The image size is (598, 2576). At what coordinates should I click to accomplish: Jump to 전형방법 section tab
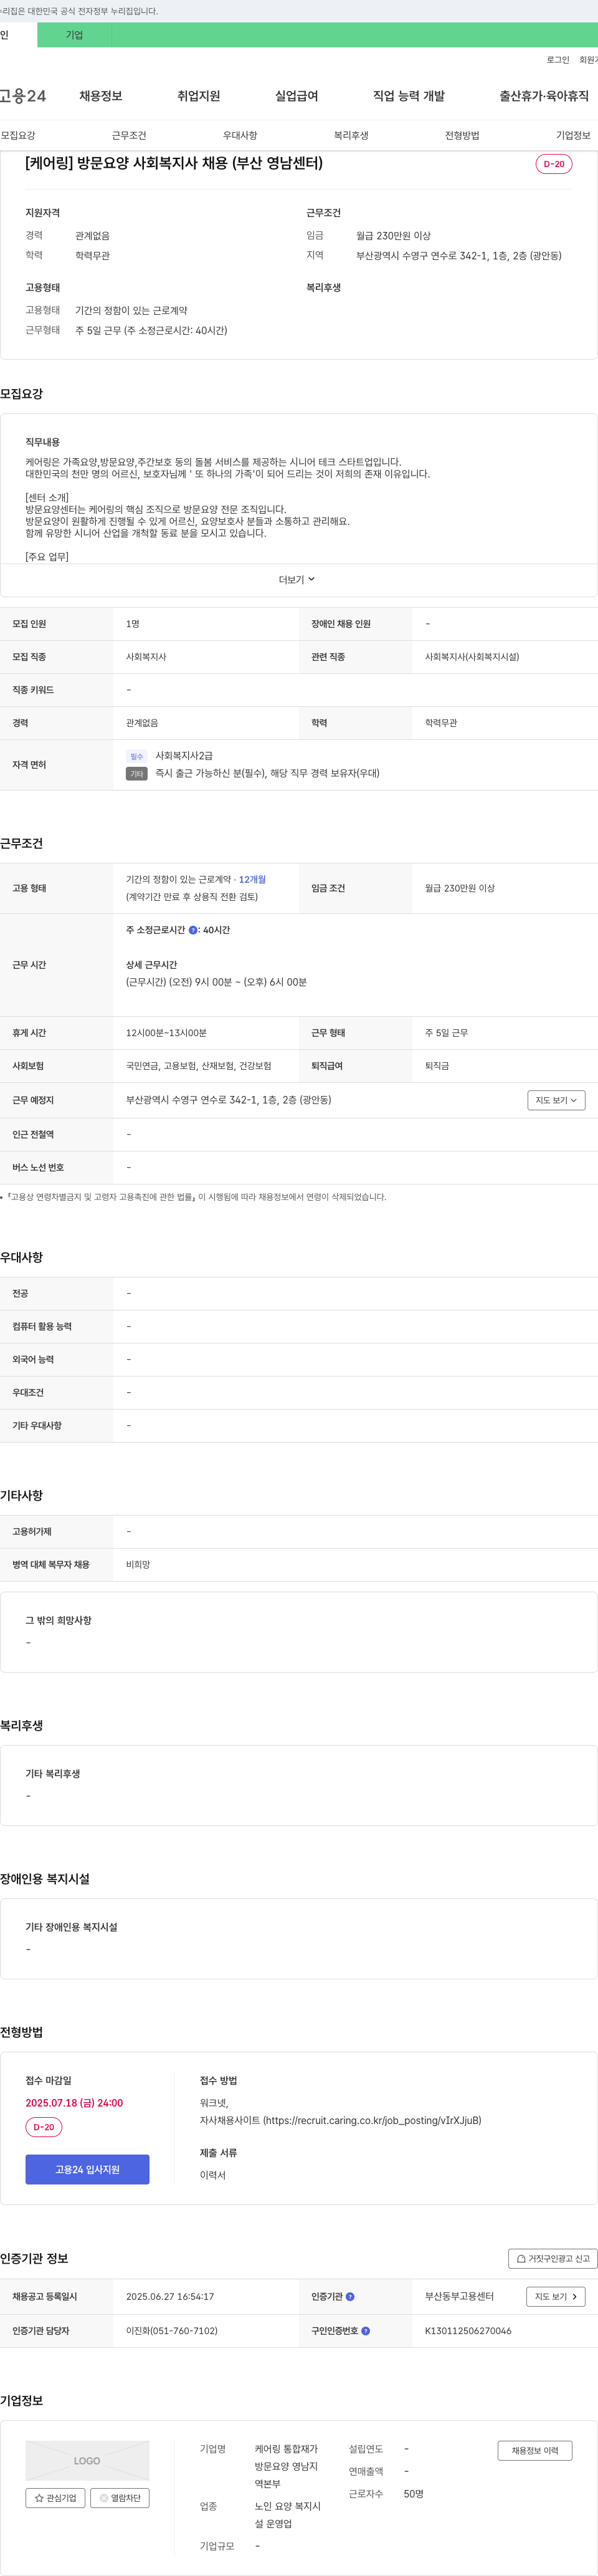click(462, 135)
